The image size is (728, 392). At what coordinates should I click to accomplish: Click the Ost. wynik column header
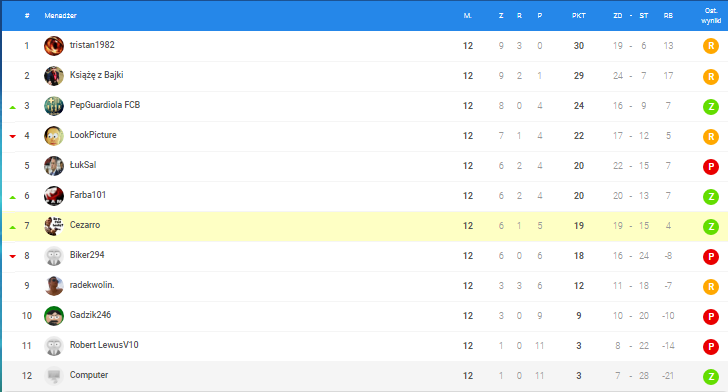711,15
